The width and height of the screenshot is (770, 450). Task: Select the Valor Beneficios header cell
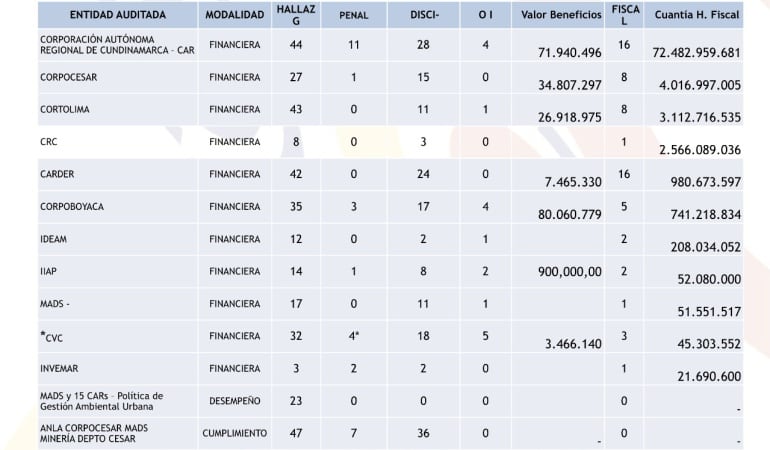pos(561,15)
